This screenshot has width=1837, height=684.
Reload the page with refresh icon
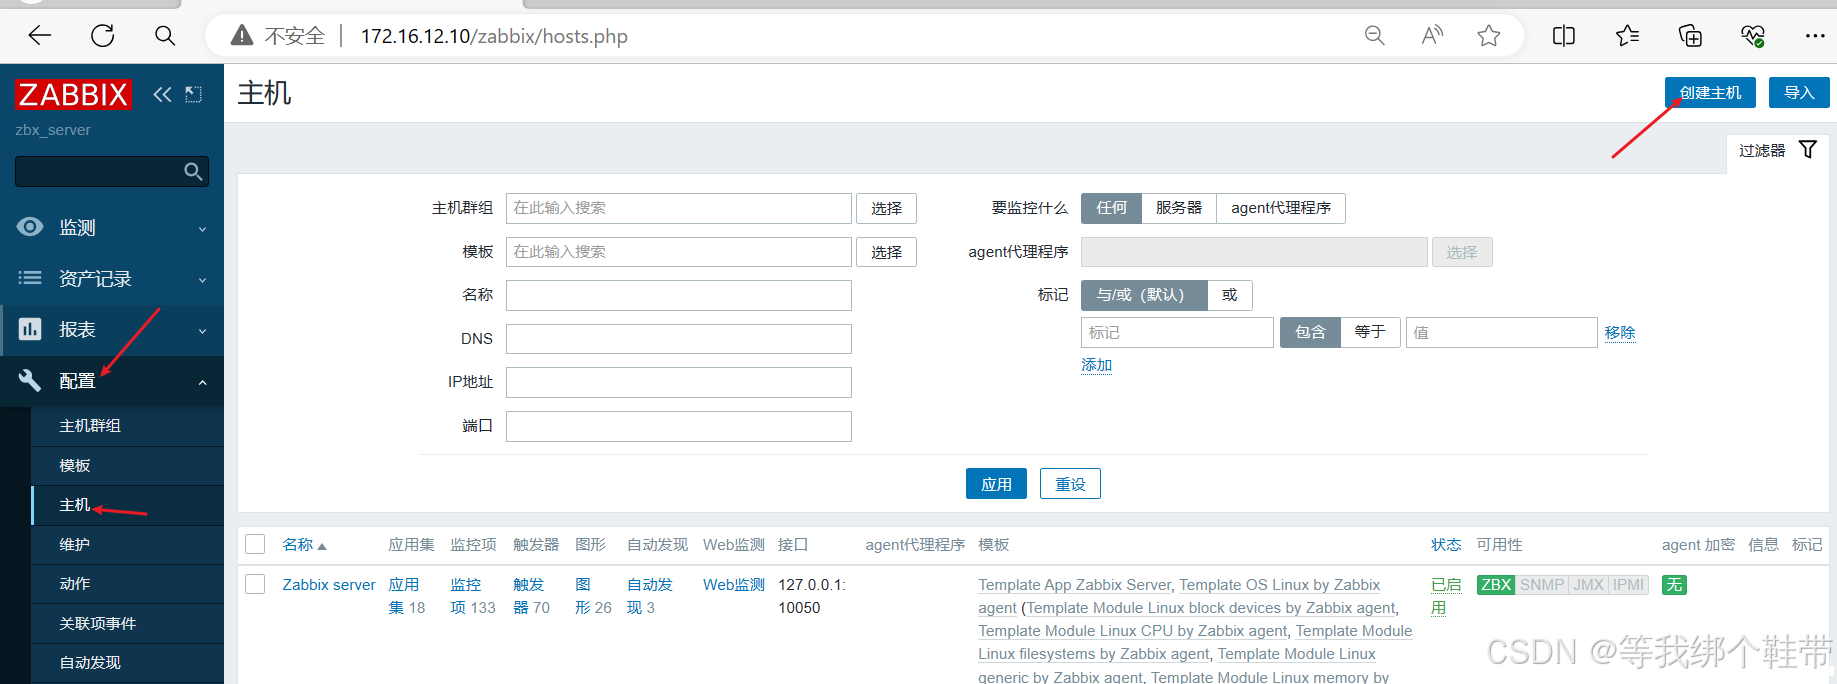(x=103, y=36)
